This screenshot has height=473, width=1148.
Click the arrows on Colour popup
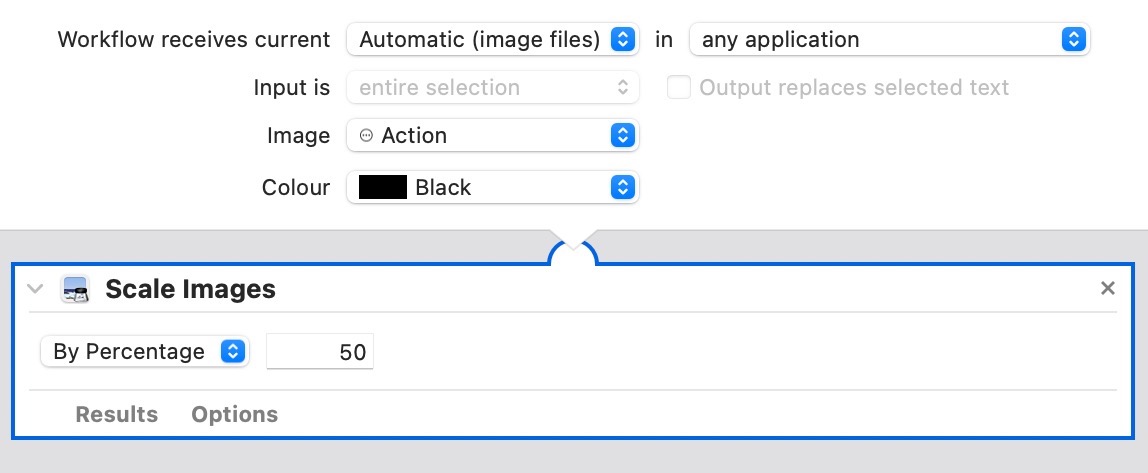[x=622, y=188]
